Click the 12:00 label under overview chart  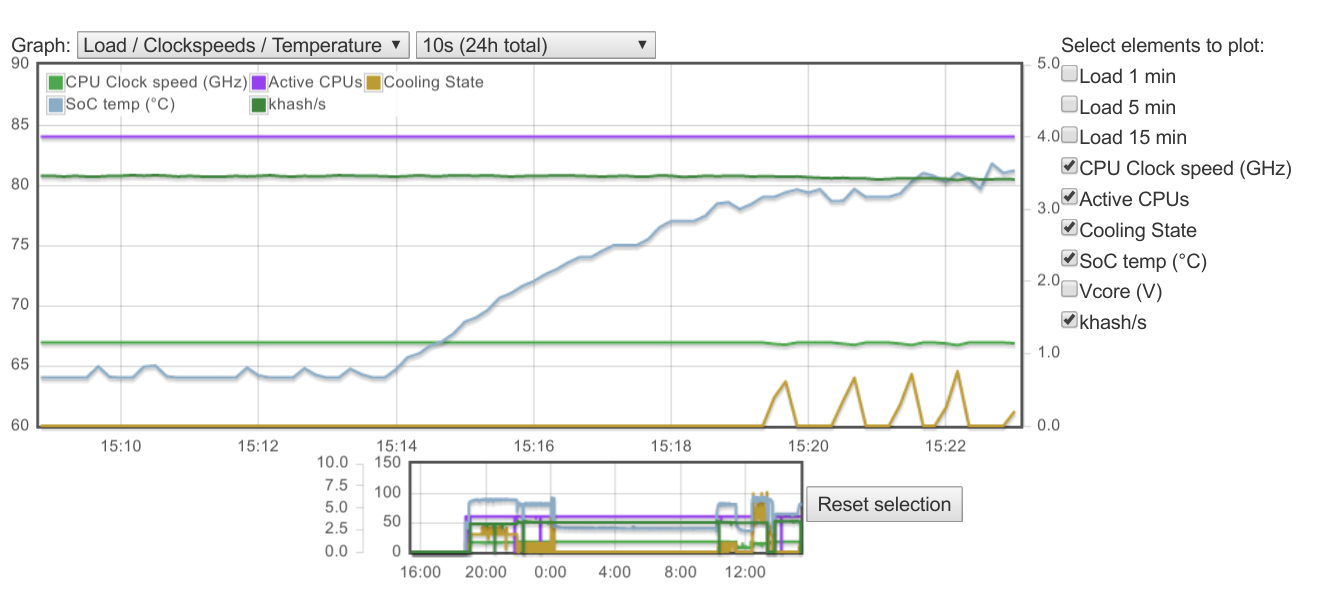(x=745, y=572)
